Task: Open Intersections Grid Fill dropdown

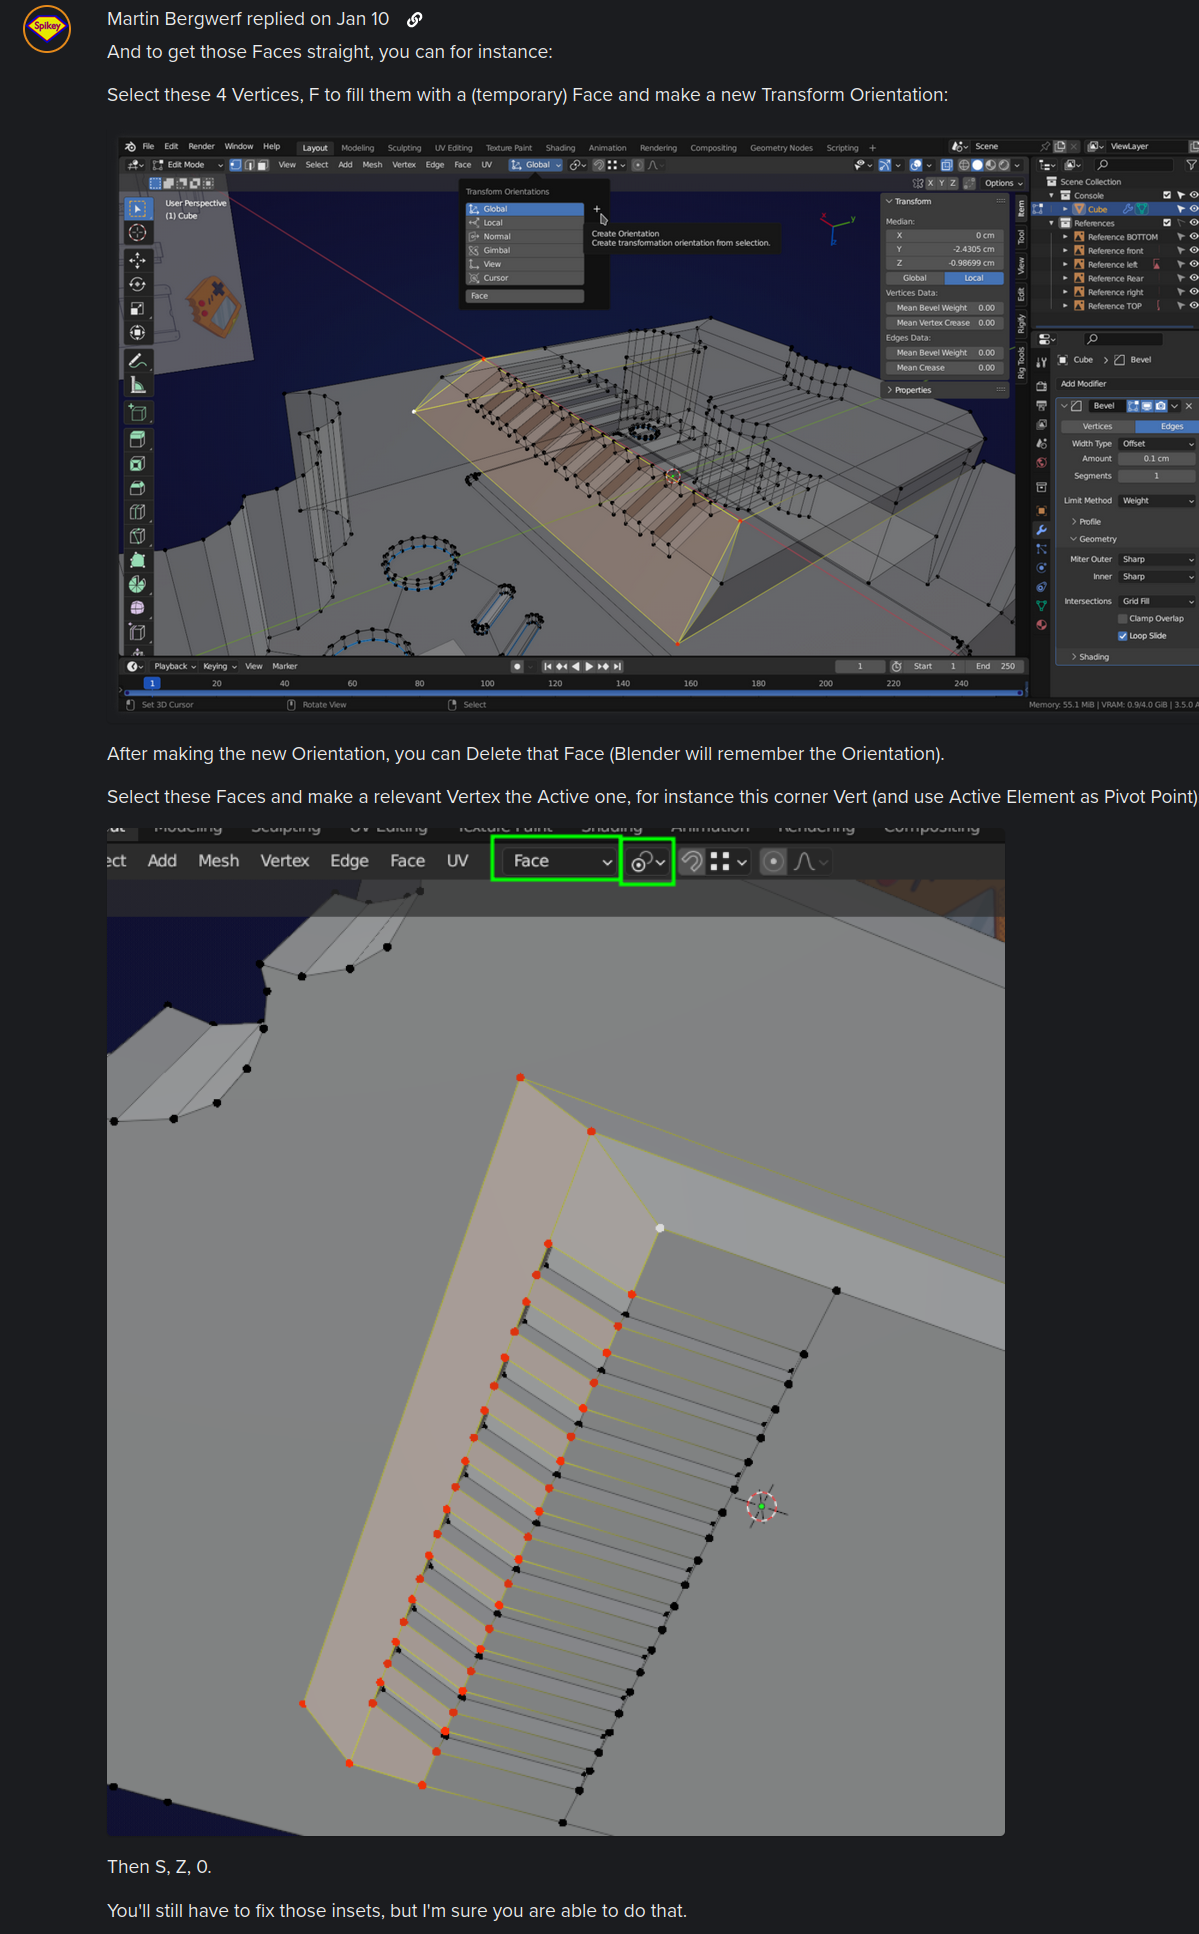Action: pyautogui.click(x=1157, y=601)
